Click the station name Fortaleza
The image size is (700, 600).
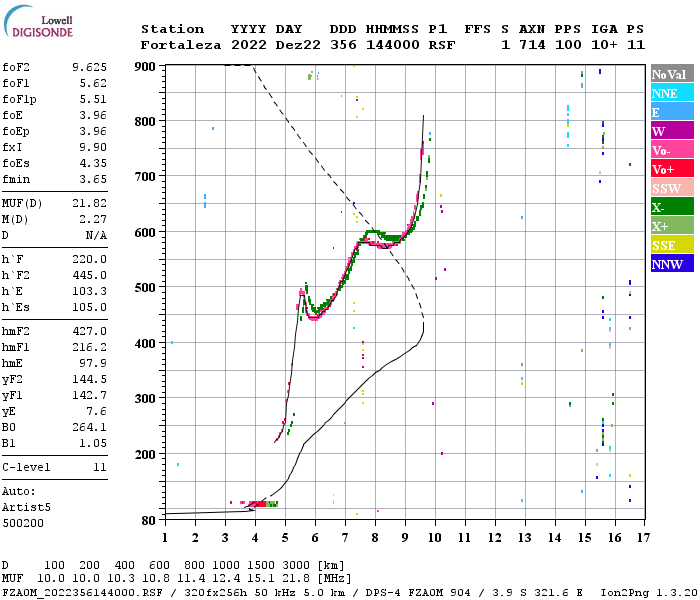[x=181, y=45]
